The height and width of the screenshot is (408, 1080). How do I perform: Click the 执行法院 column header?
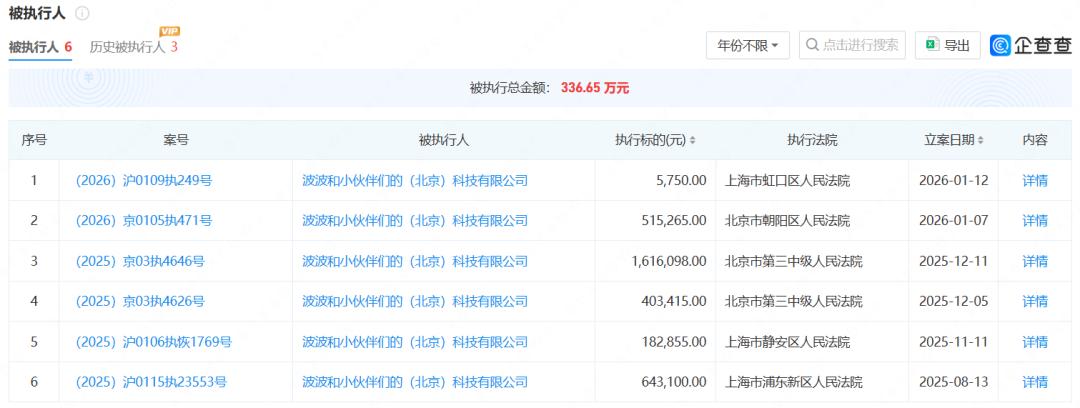[x=812, y=141]
